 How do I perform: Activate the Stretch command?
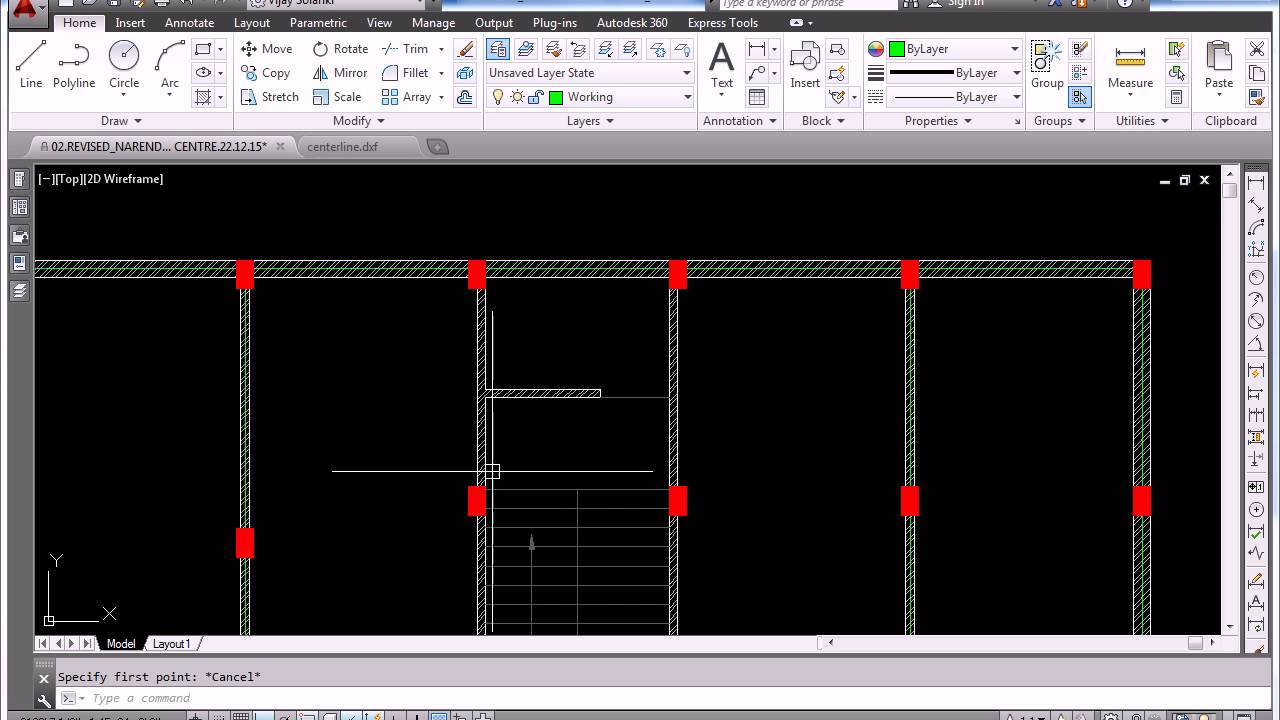point(270,96)
